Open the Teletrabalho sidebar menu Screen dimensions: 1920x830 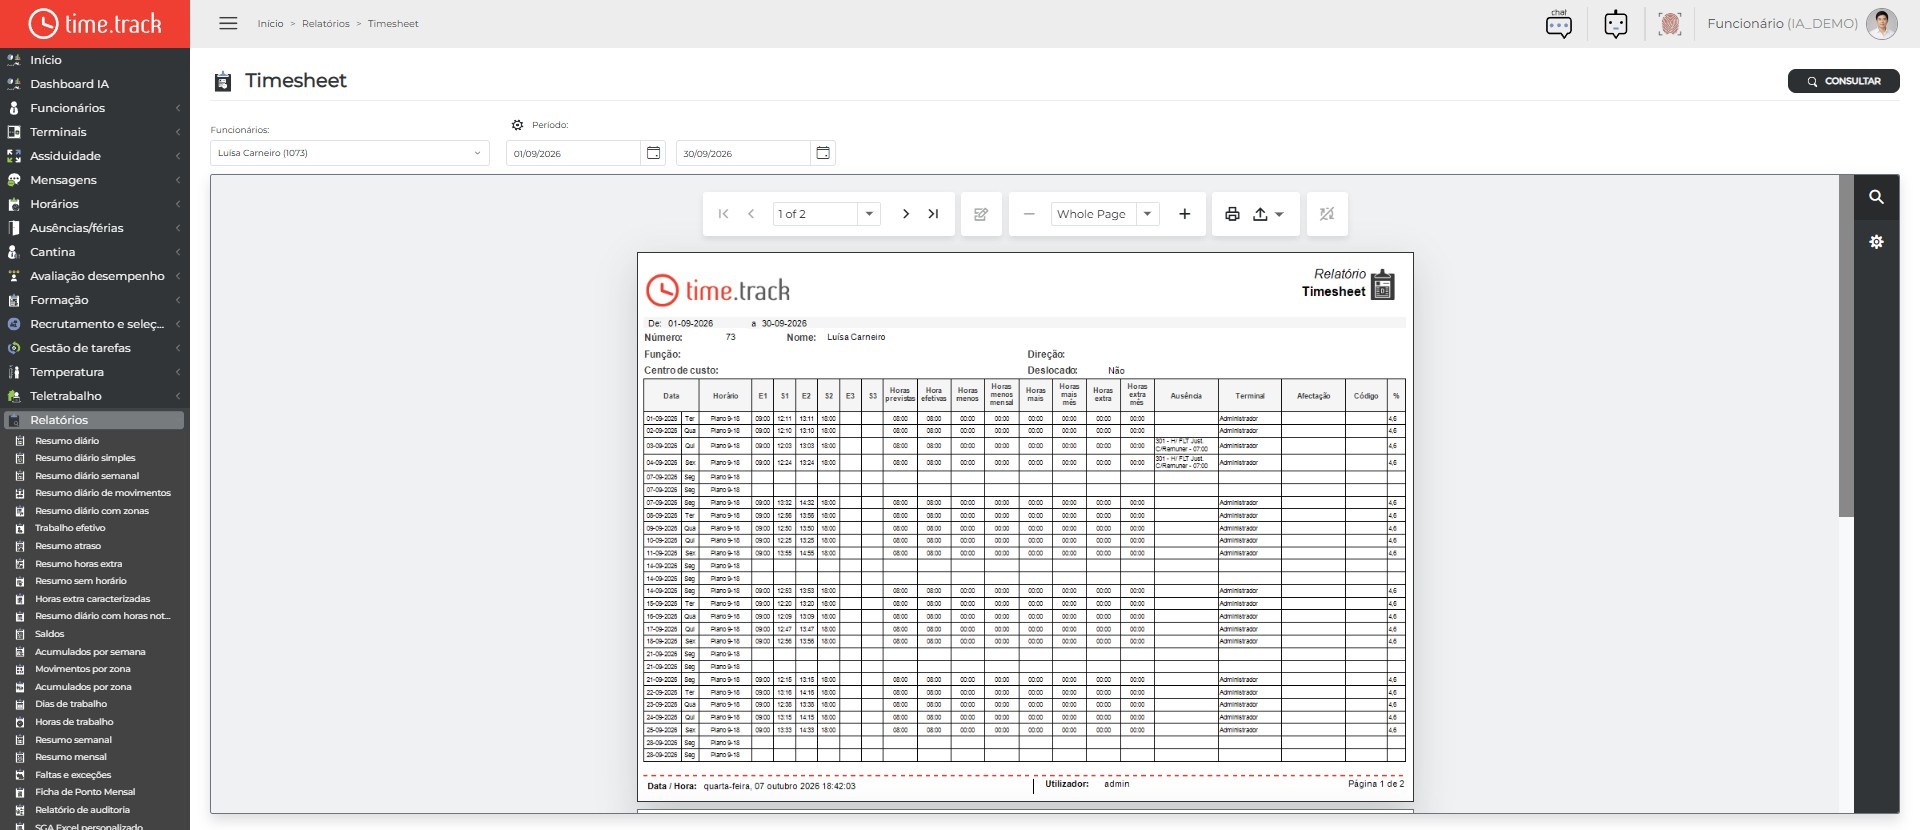[x=94, y=396]
